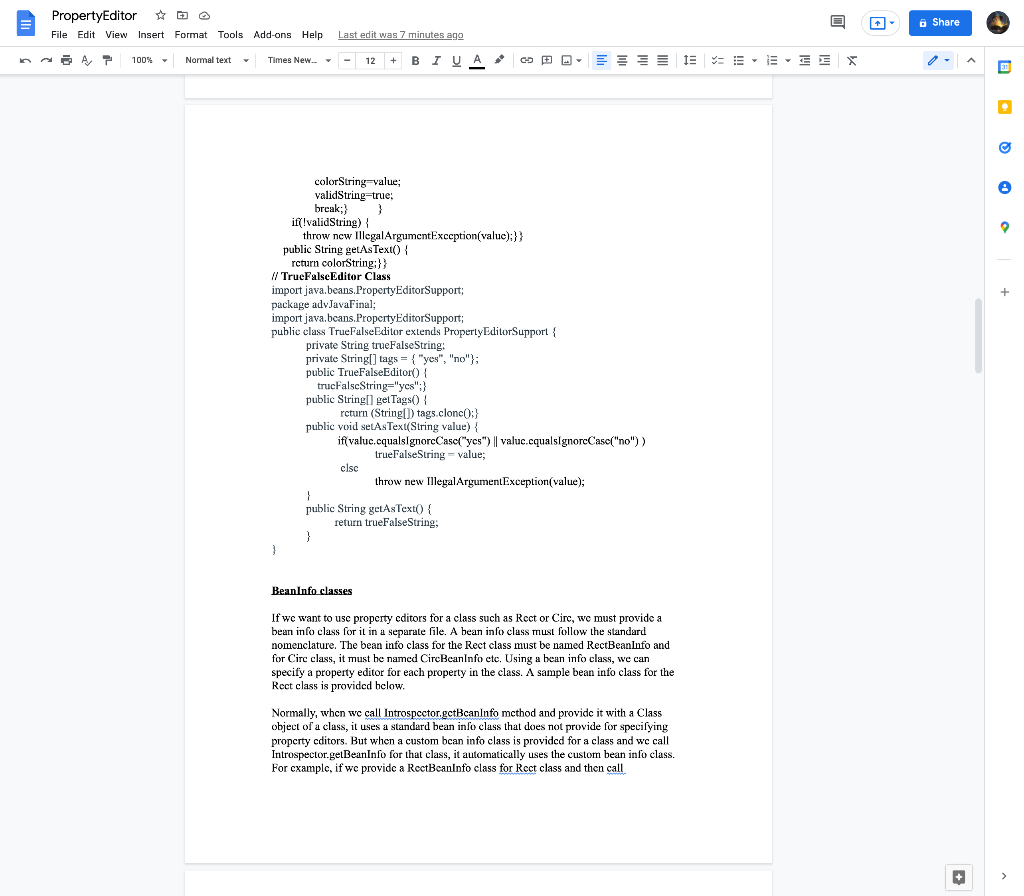
Task: Open the Google Keep sidebar panel
Action: pyautogui.click(x=1004, y=107)
